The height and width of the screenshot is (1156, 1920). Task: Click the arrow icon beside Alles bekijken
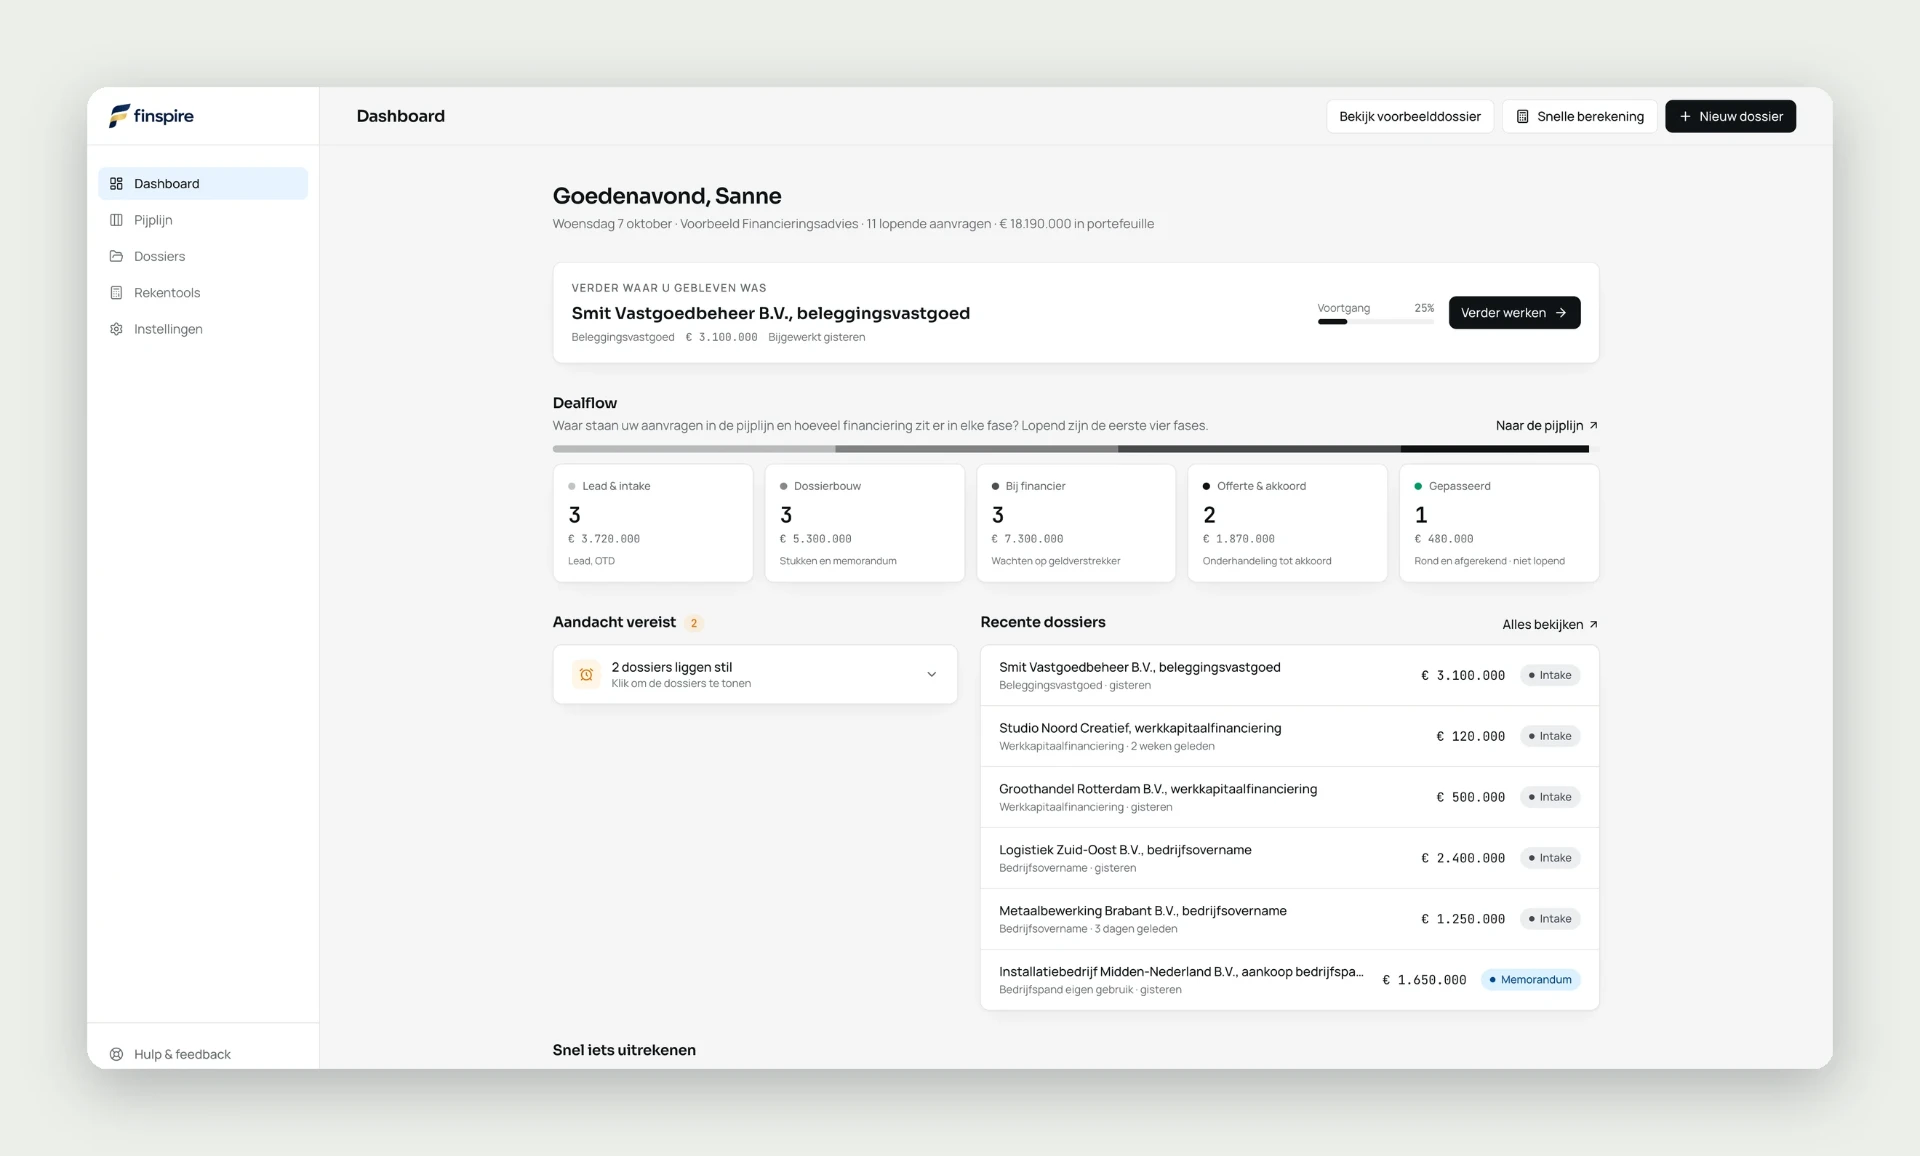1593,624
